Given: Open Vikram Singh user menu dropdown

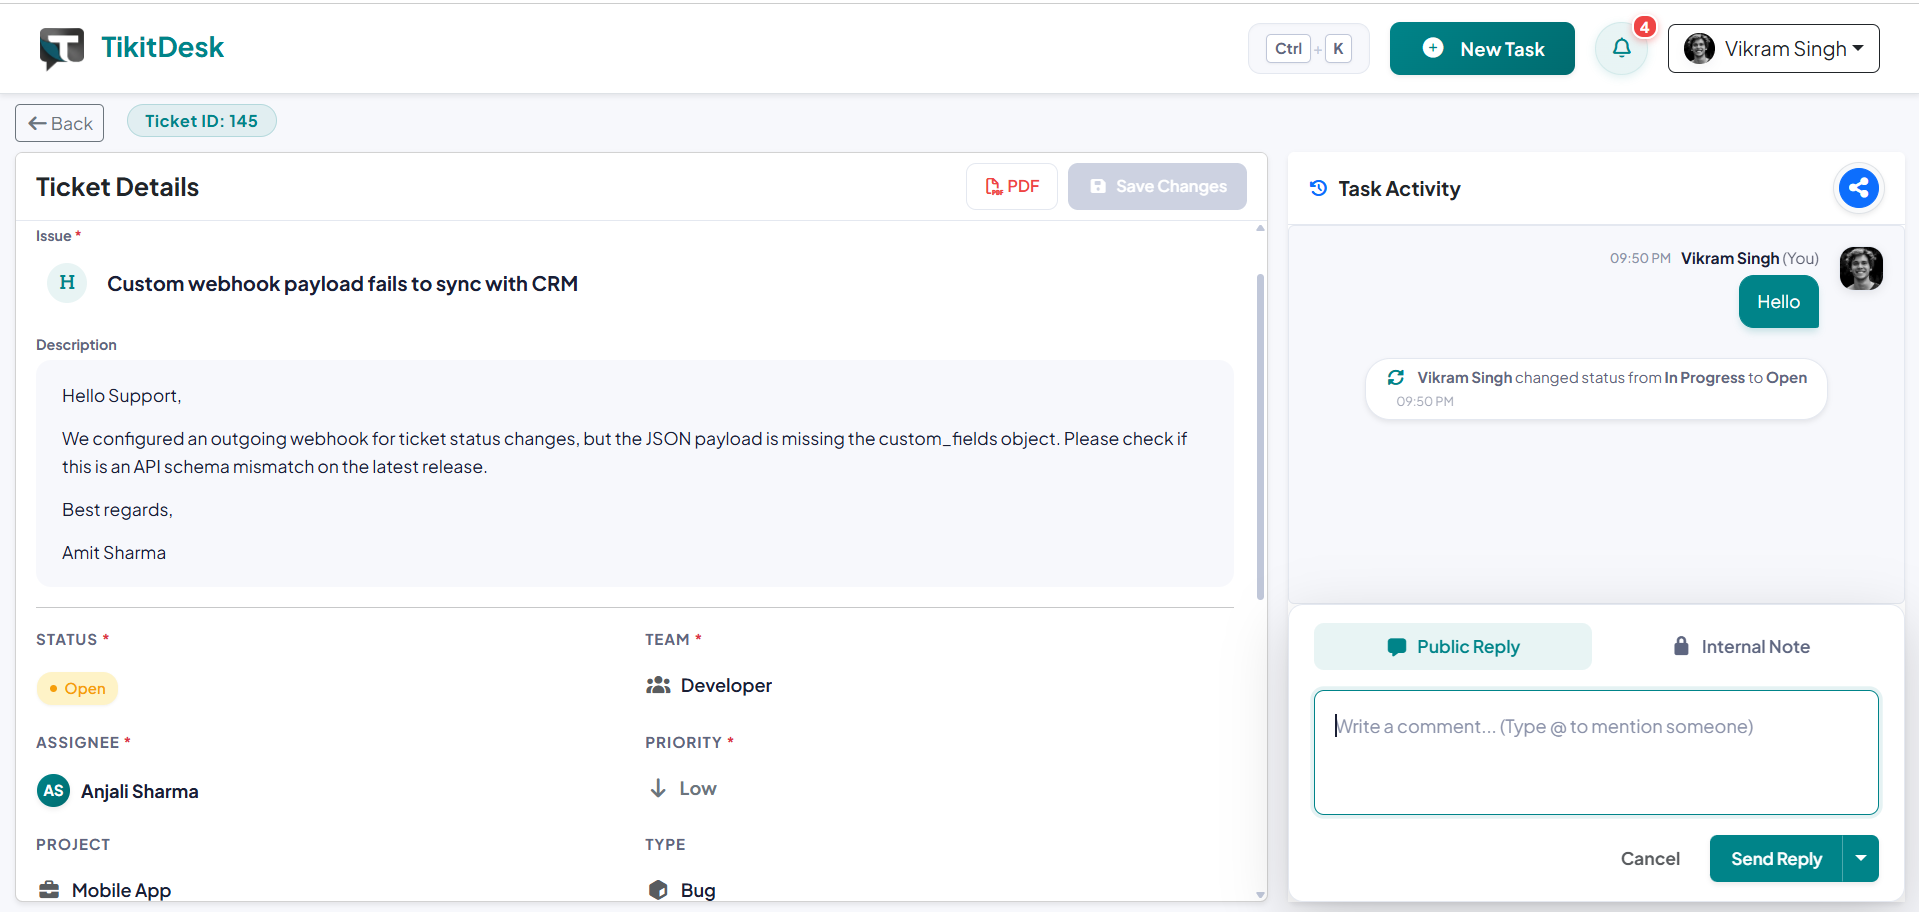Looking at the screenshot, I should click(1773, 48).
